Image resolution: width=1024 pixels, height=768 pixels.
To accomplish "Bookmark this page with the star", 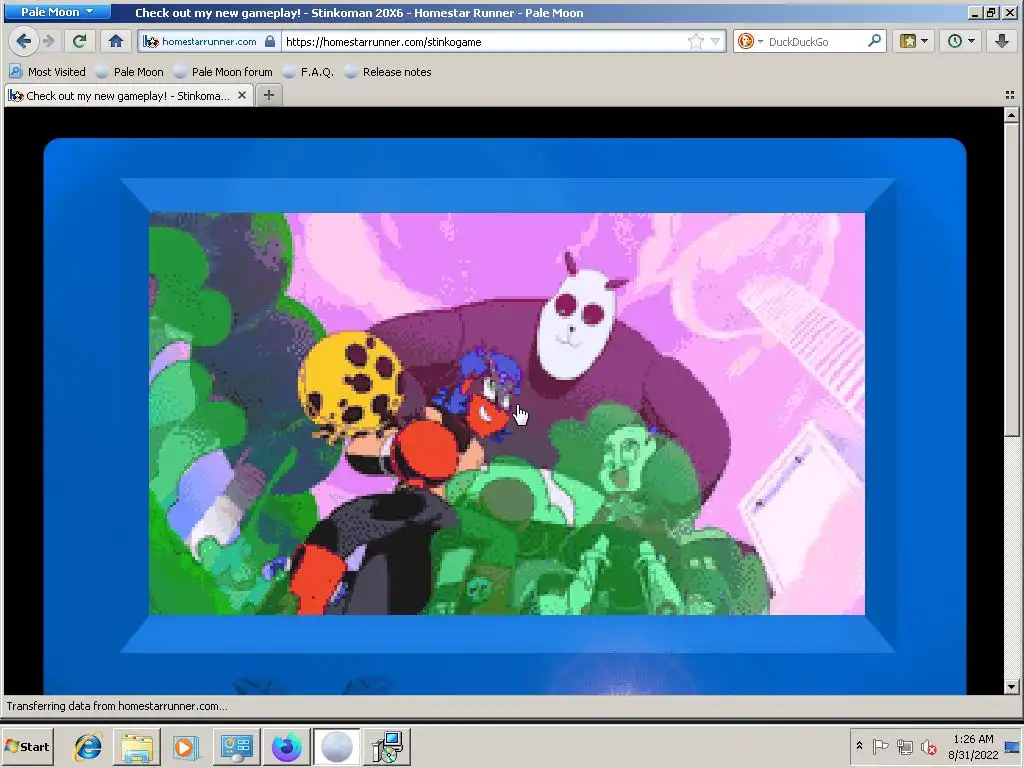I will click(696, 41).
